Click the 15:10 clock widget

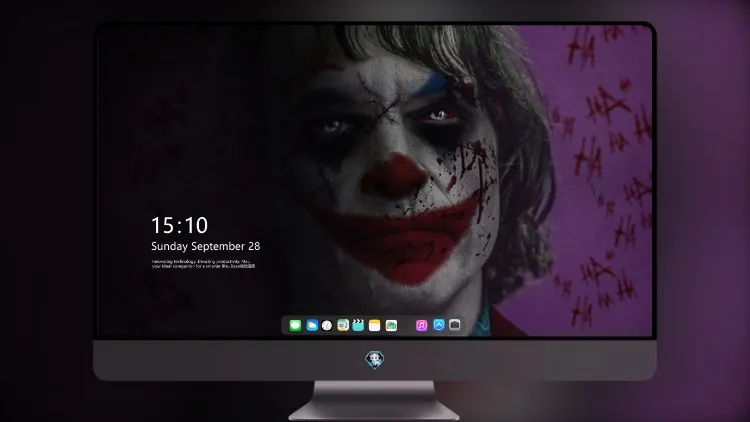tap(179, 225)
